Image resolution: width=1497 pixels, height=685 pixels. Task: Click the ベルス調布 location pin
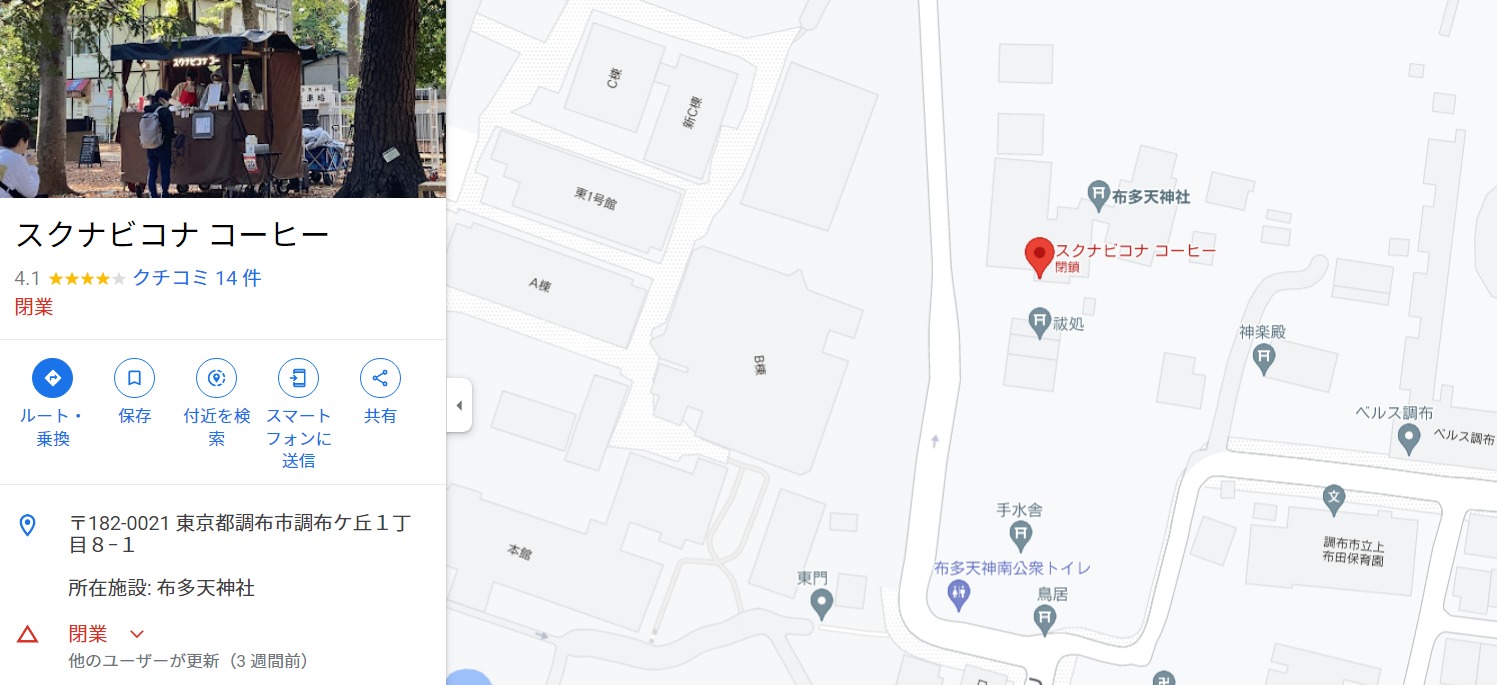pyautogui.click(x=1409, y=438)
